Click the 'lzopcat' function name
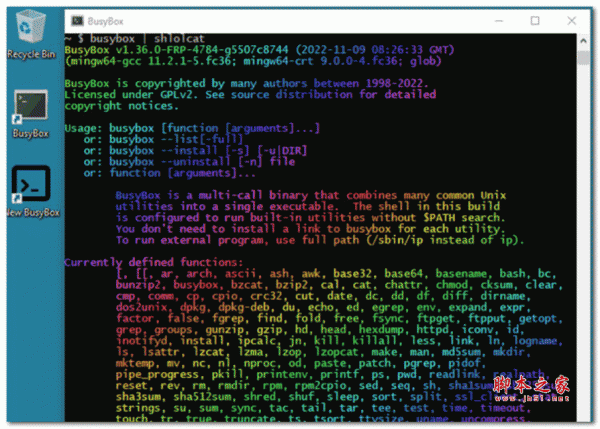This screenshot has width=600, height=429. (336, 352)
